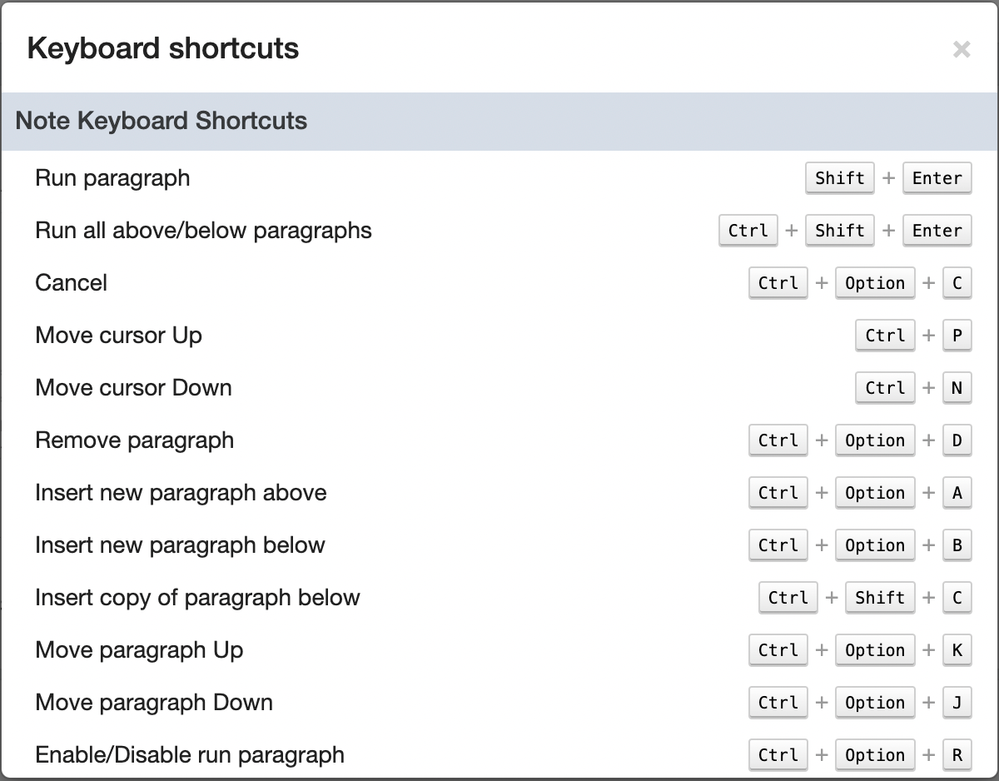The image size is (999, 781).
Task: Select the Run paragraph label
Action: 112,178
